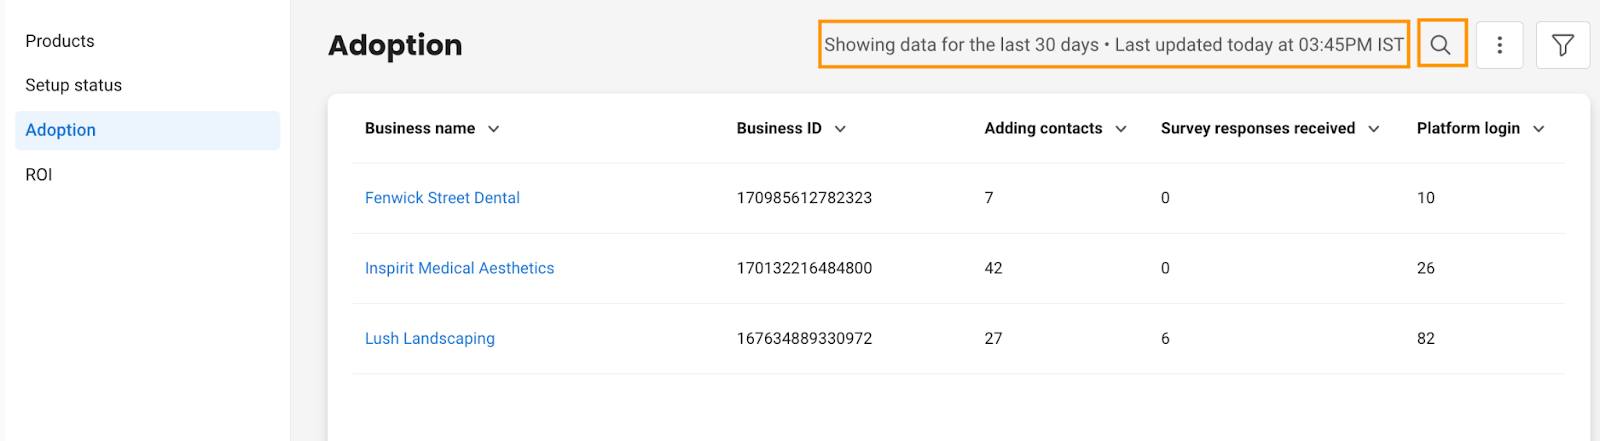Go to Products in the sidebar
This screenshot has height=441, width=1600.
(x=60, y=41)
